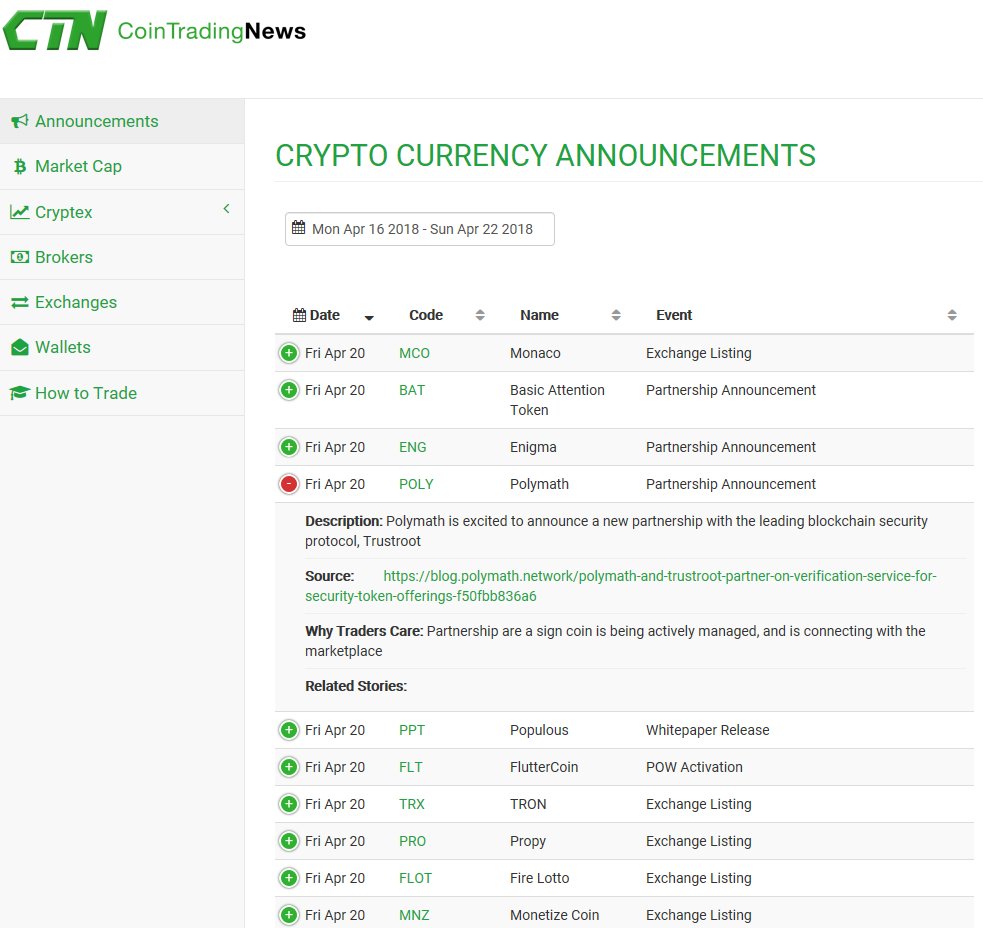This screenshot has width=983, height=928.
Task: Sort table by Code column
Action: 480,315
